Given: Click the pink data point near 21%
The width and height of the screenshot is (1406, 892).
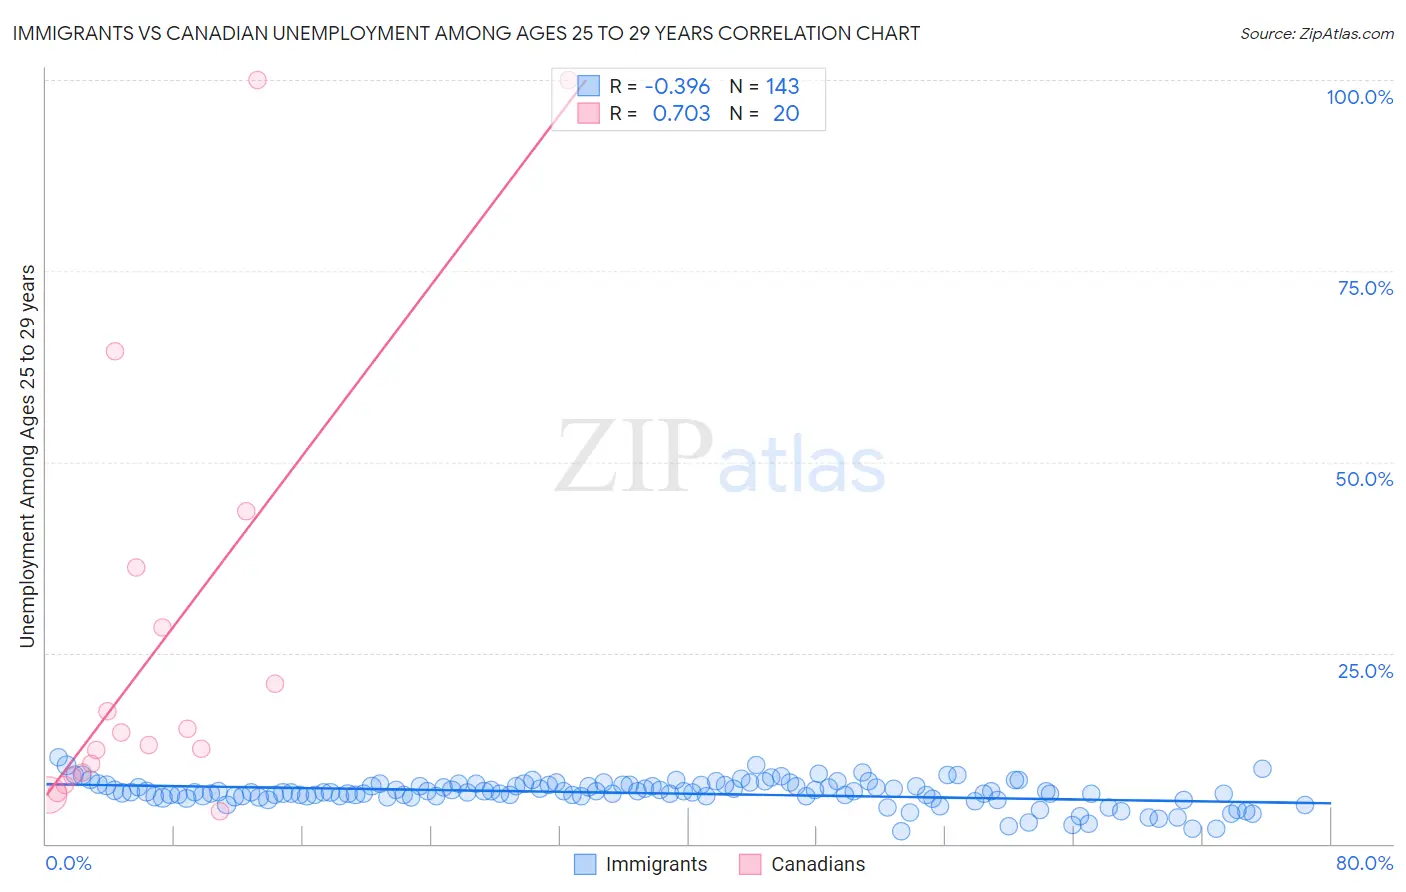Looking at the screenshot, I should coord(275,684).
